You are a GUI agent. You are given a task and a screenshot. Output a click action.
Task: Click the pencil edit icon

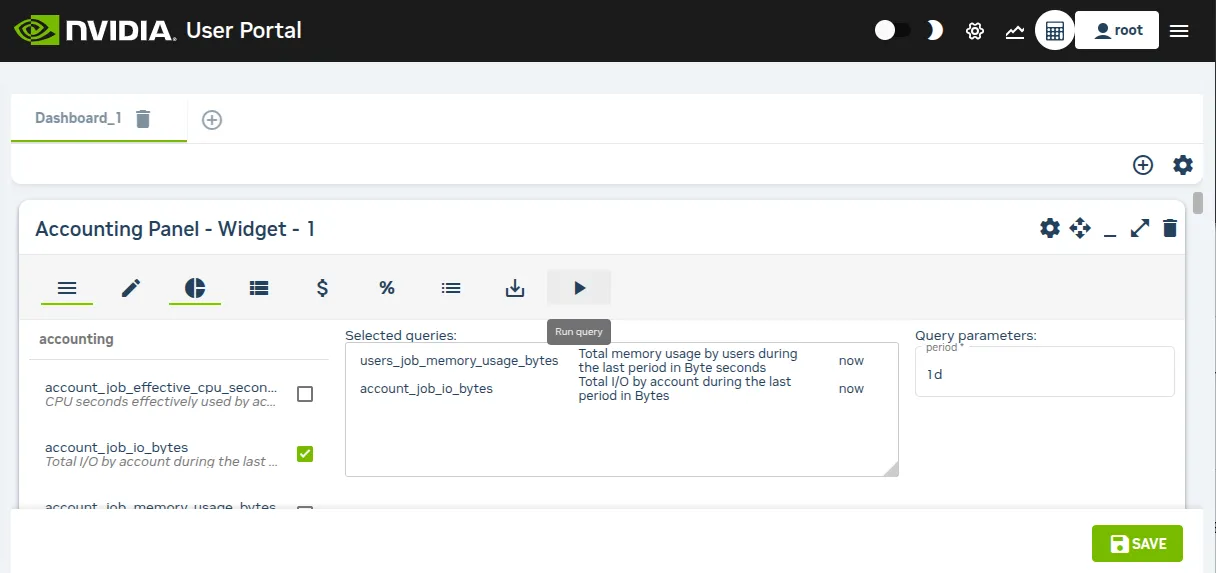tap(131, 288)
